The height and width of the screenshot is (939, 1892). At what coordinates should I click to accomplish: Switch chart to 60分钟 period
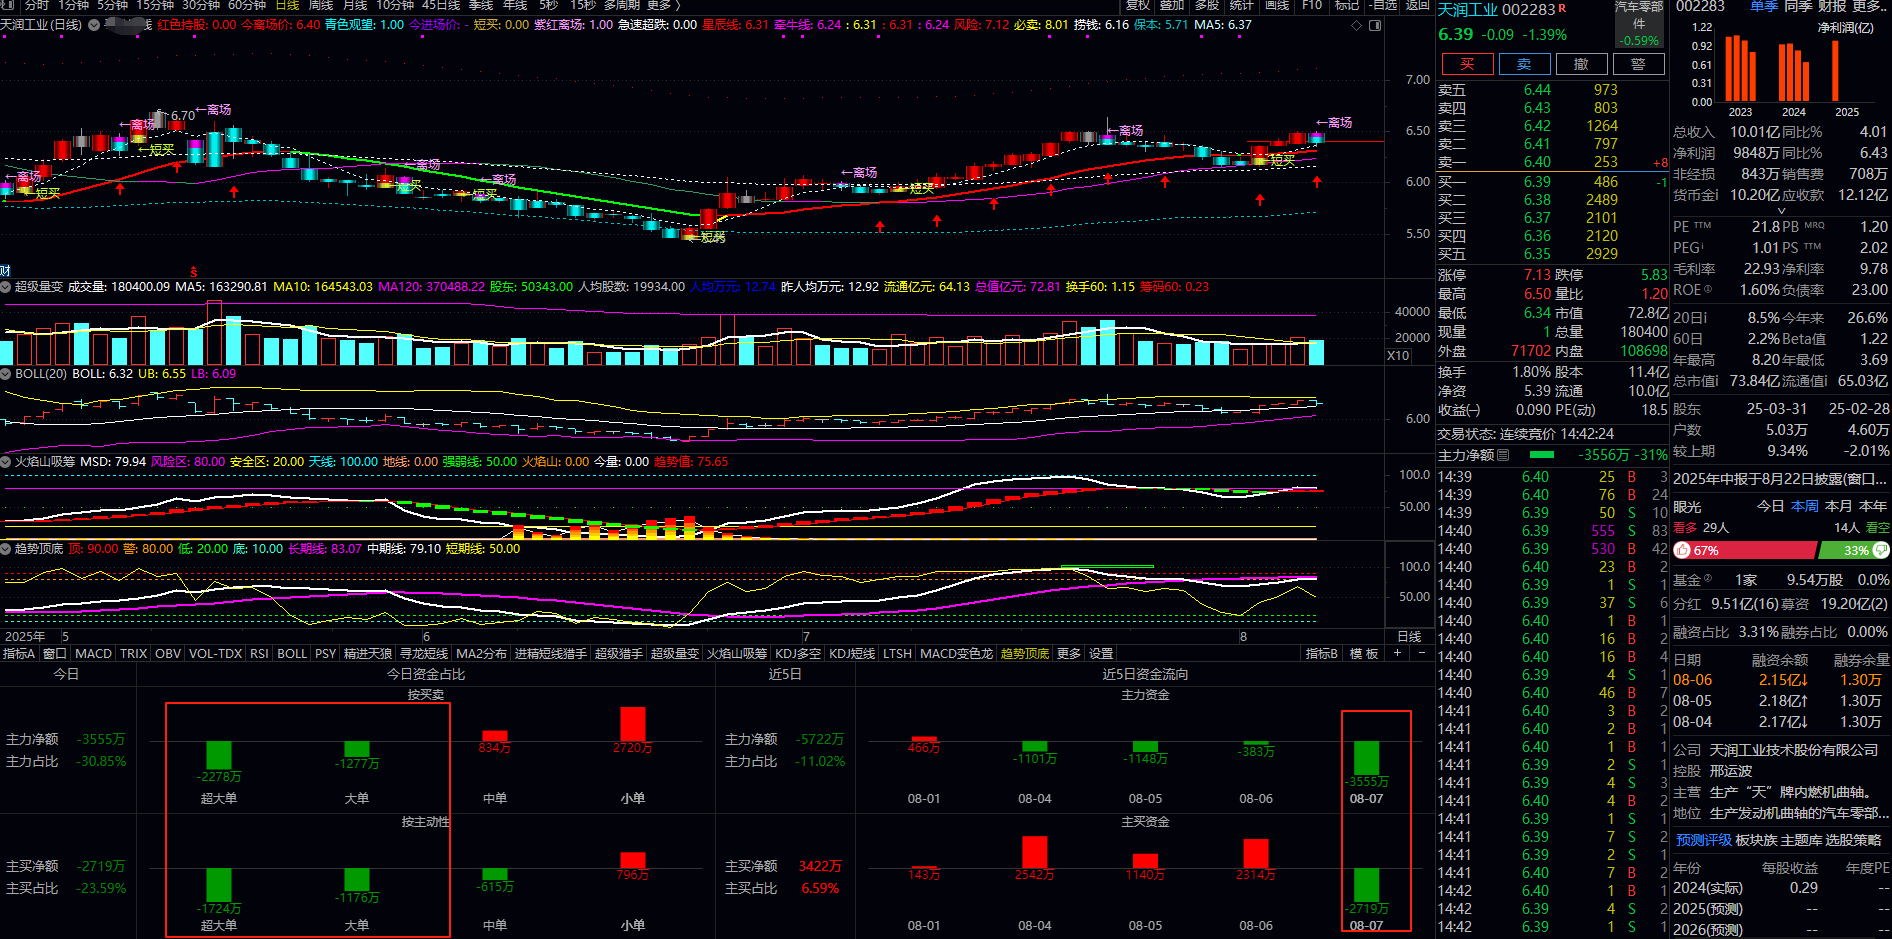[x=247, y=5]
